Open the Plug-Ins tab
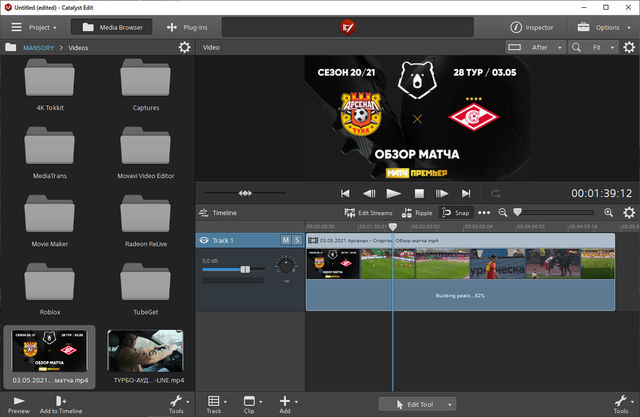The height and width of the screenshot is (417, 640). 187,27
